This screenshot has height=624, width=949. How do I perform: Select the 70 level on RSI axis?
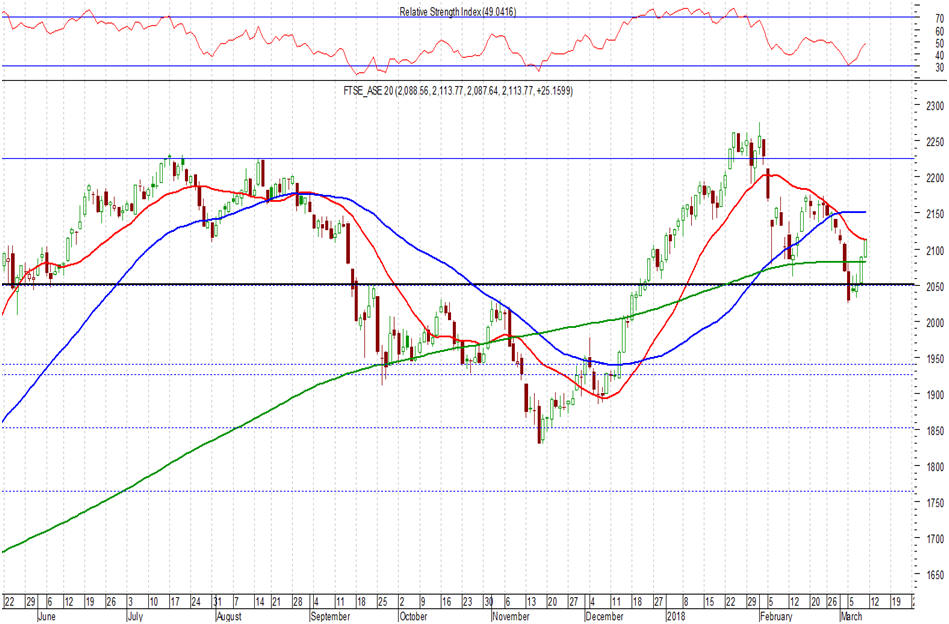coord(939,19)
